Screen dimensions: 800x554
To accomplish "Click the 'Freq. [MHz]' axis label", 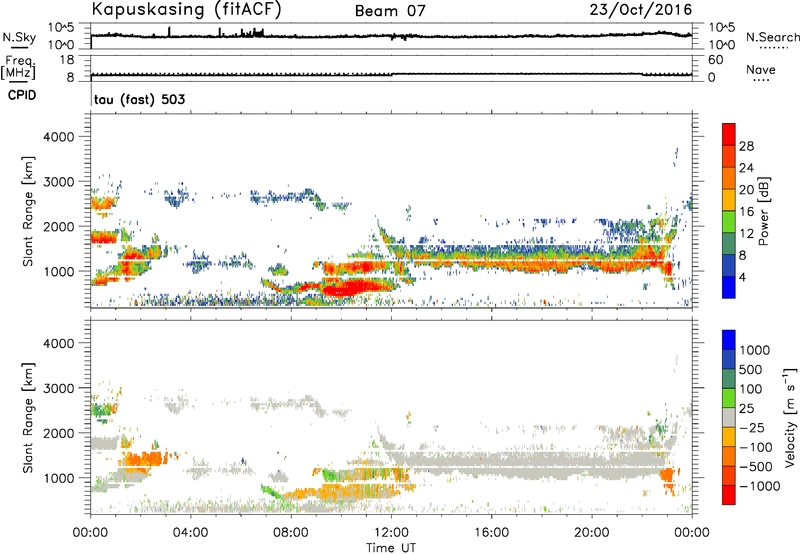I will (x=18, y=68).
